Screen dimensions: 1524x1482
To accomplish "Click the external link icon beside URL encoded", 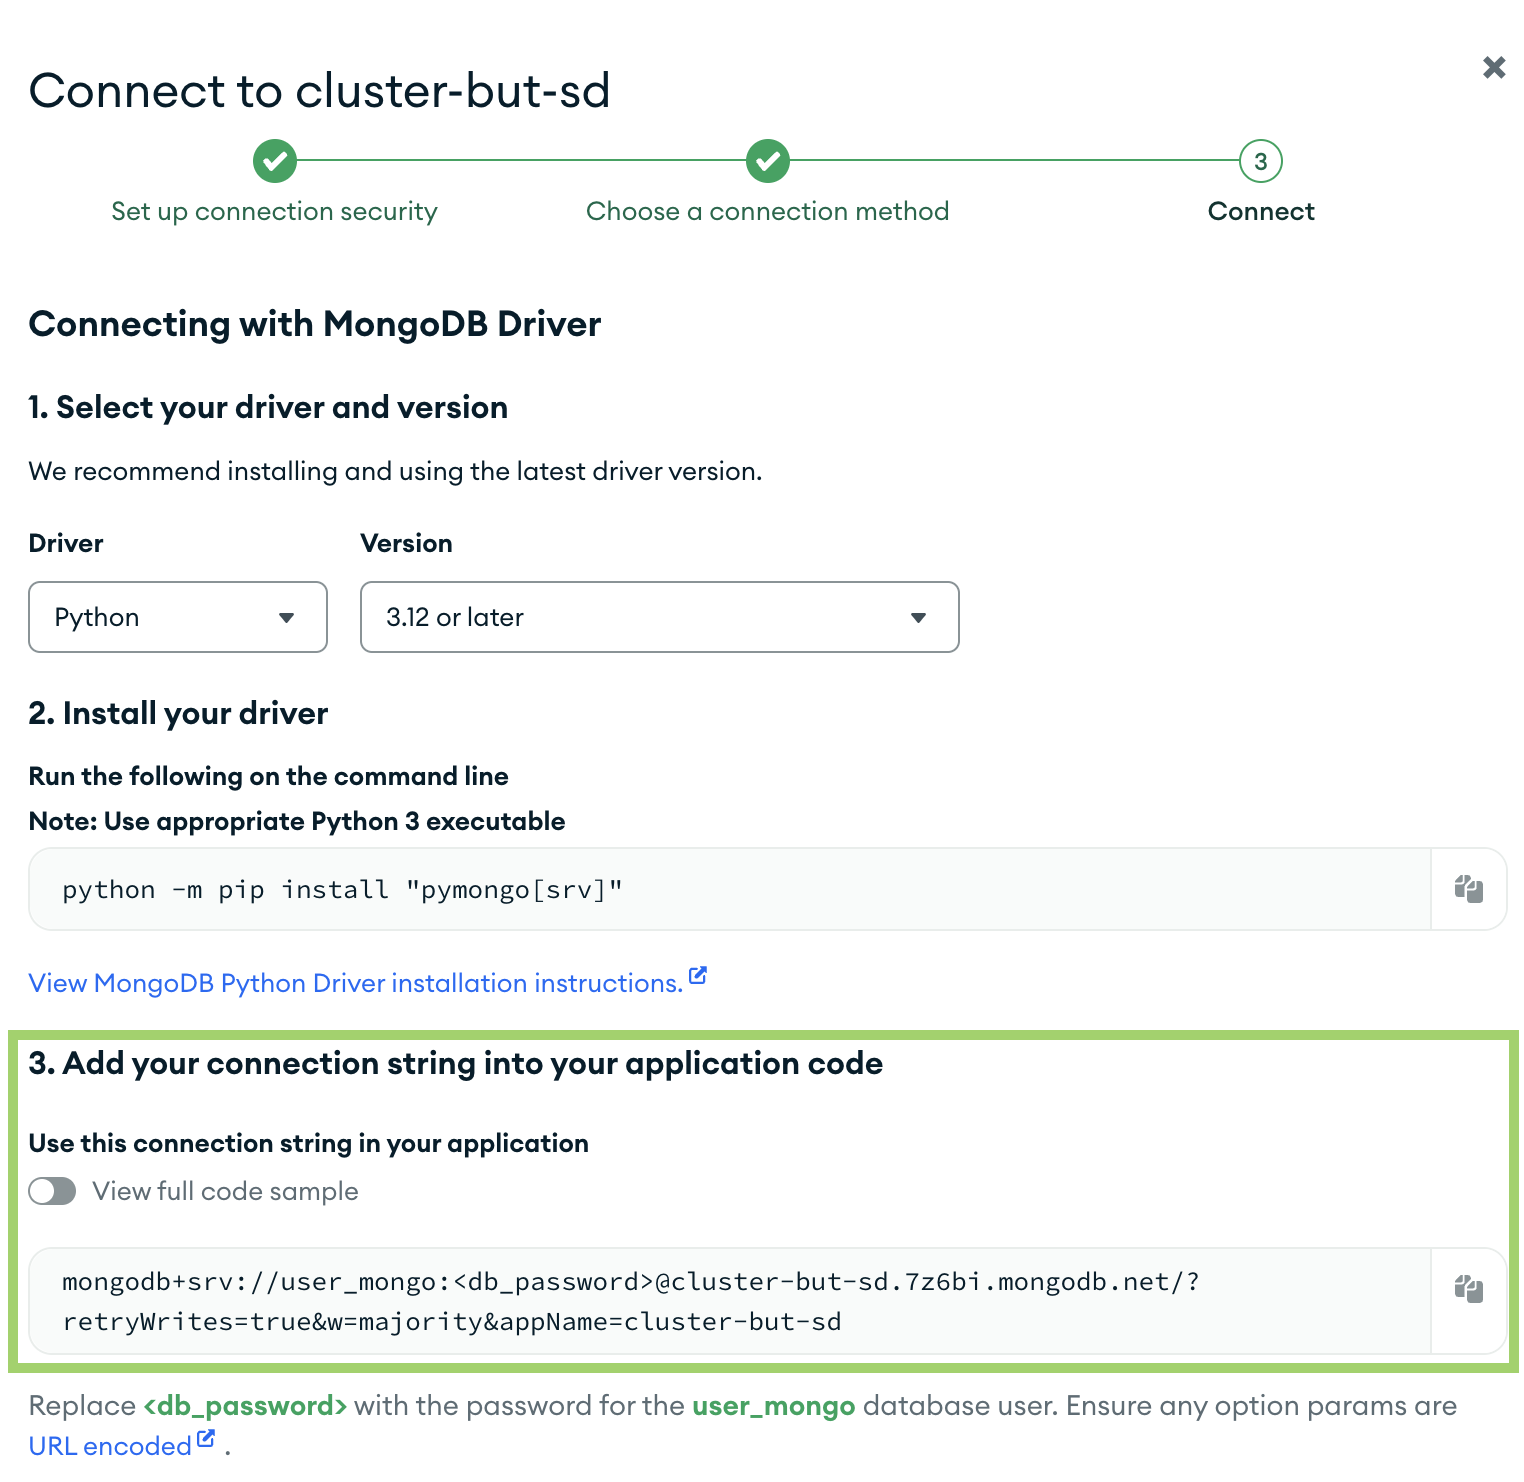I will (206, 1438).
